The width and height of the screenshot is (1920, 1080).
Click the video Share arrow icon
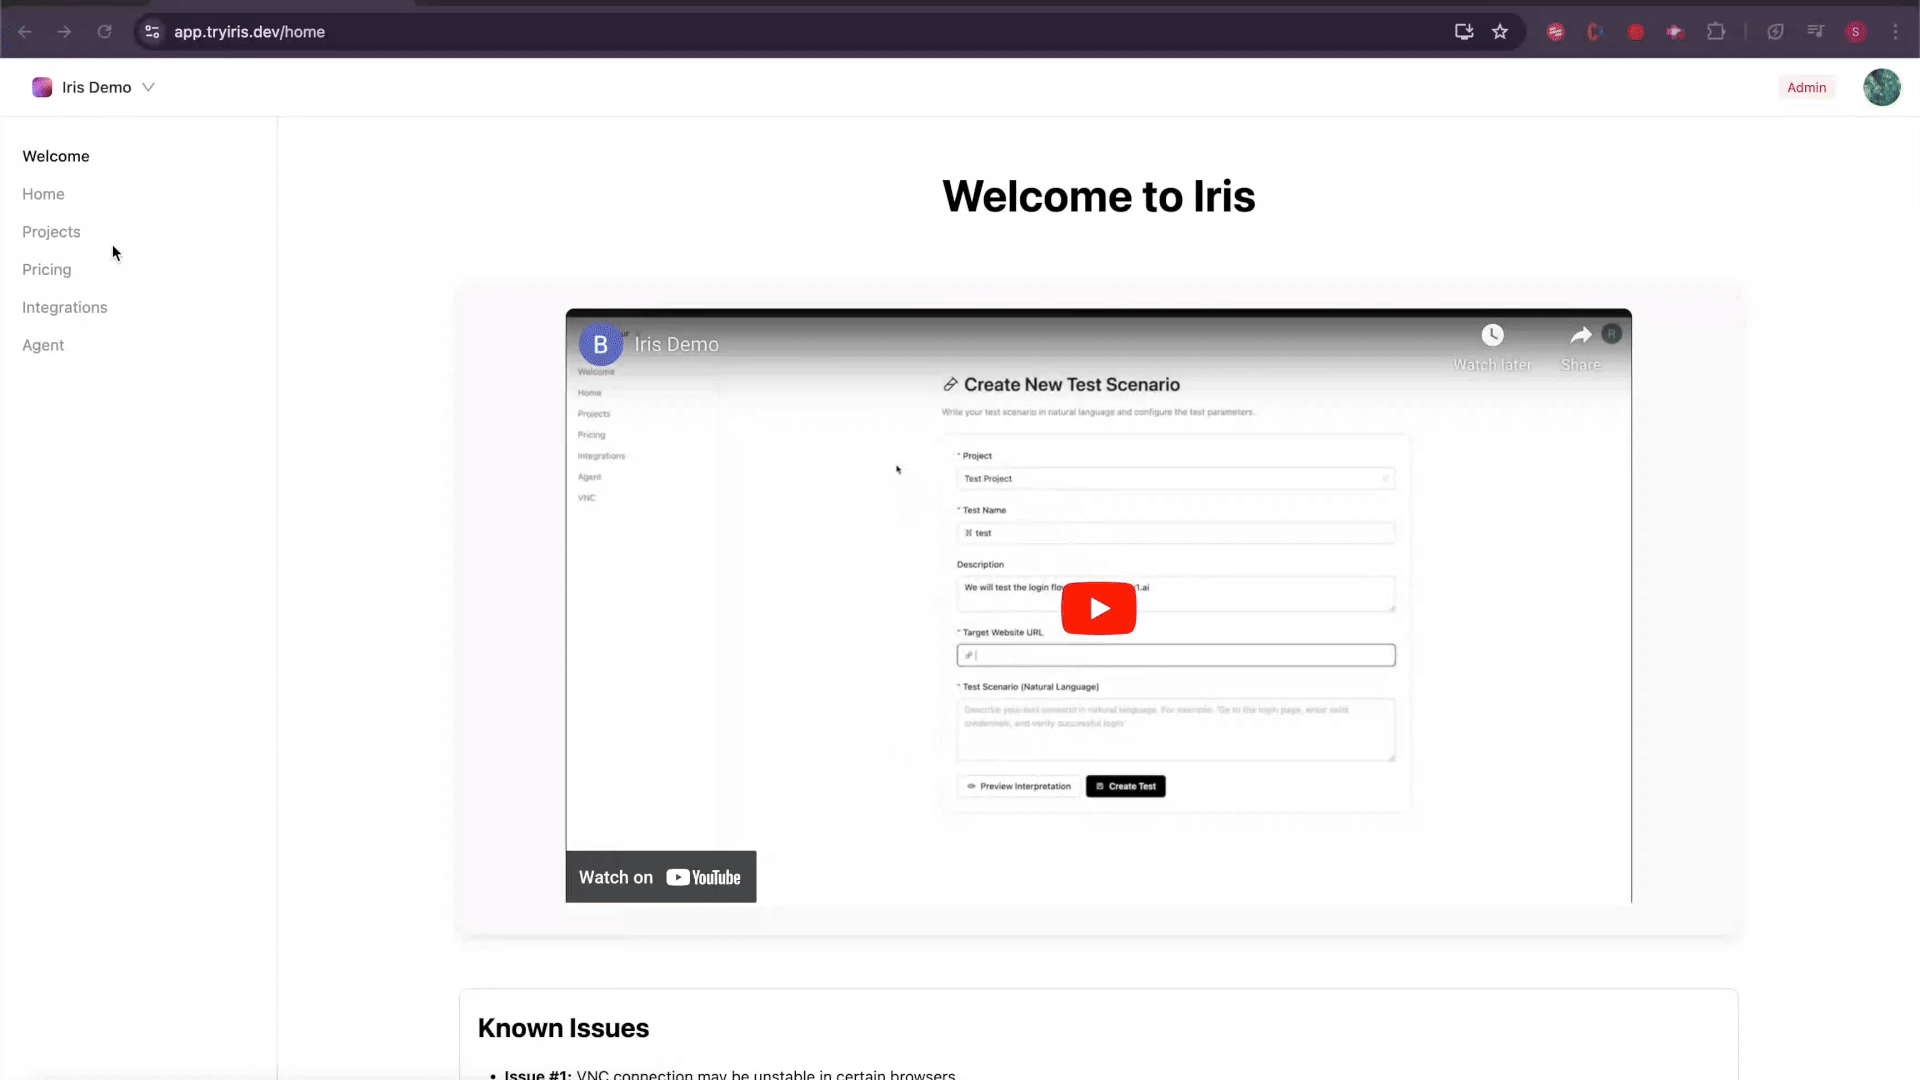1580,336
